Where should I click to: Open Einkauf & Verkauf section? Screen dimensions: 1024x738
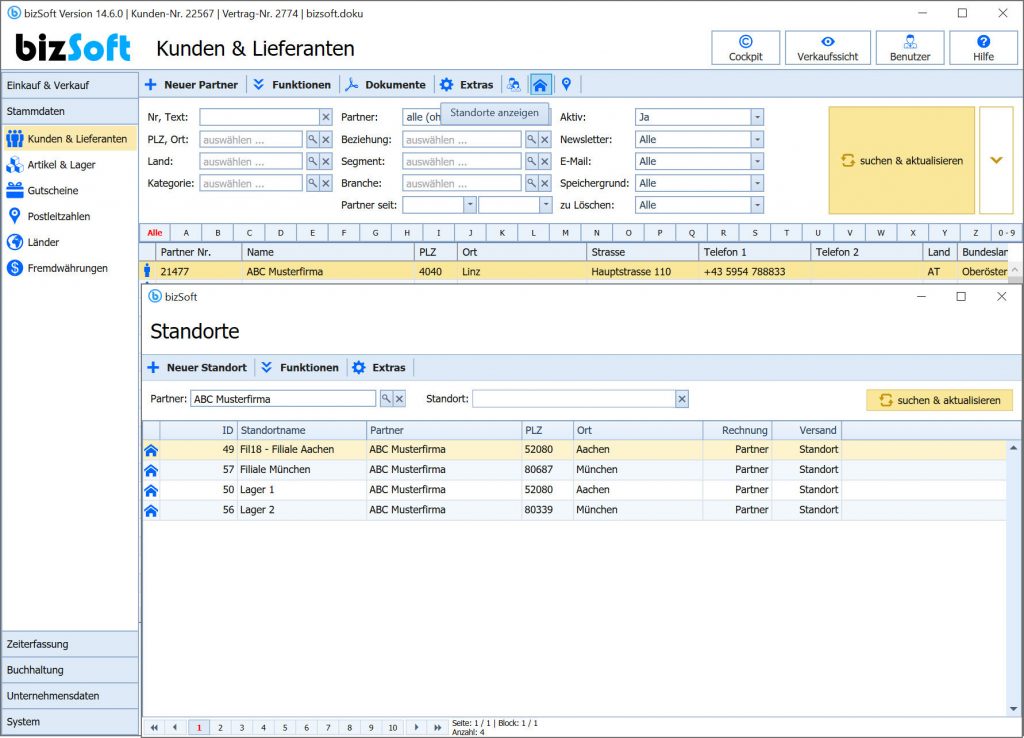[x=70, y=86]
